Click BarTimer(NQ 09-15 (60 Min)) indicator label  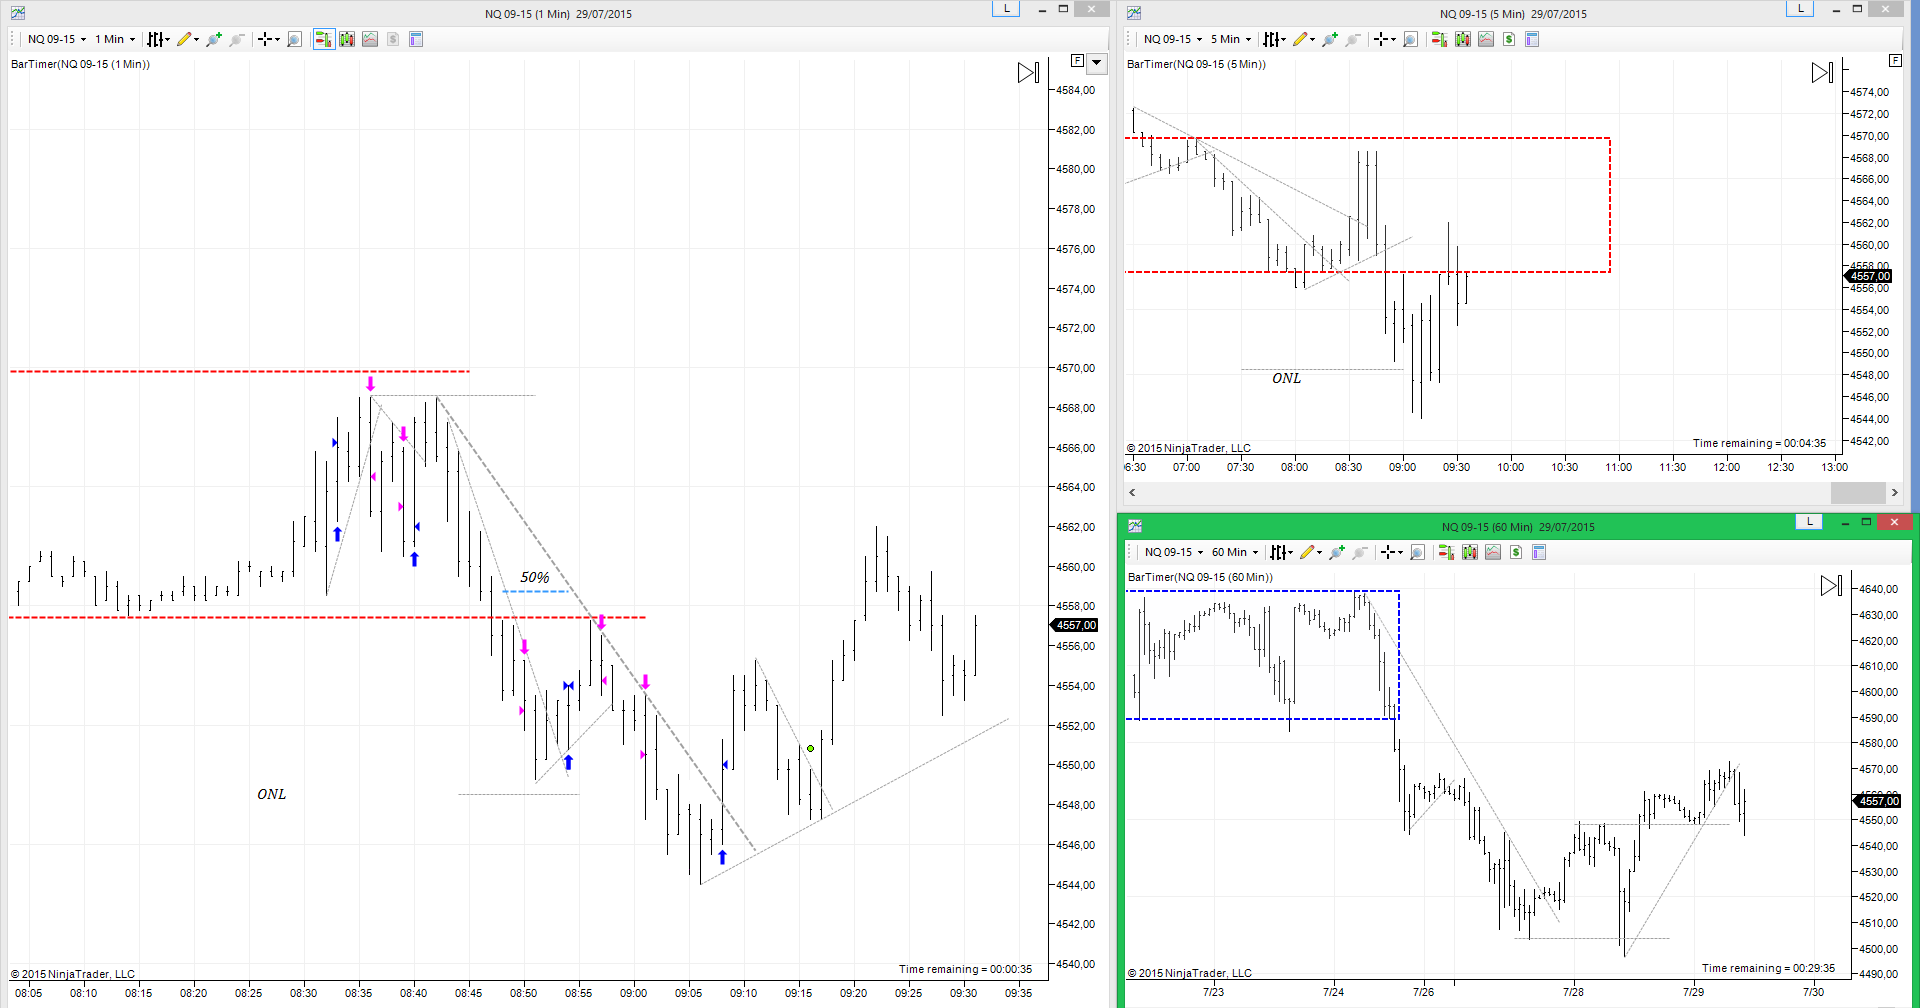point(1200,577)
